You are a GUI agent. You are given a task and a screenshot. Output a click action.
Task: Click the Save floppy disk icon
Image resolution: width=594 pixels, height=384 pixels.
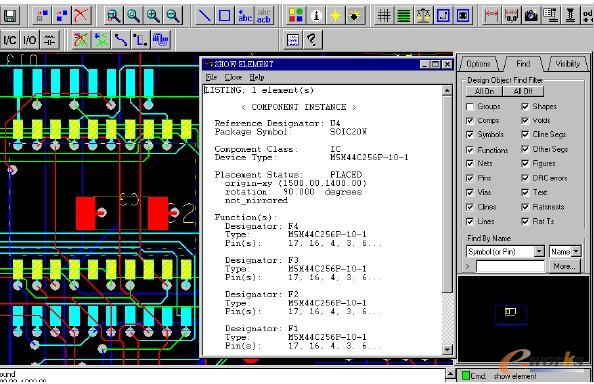tap(9, 16)
